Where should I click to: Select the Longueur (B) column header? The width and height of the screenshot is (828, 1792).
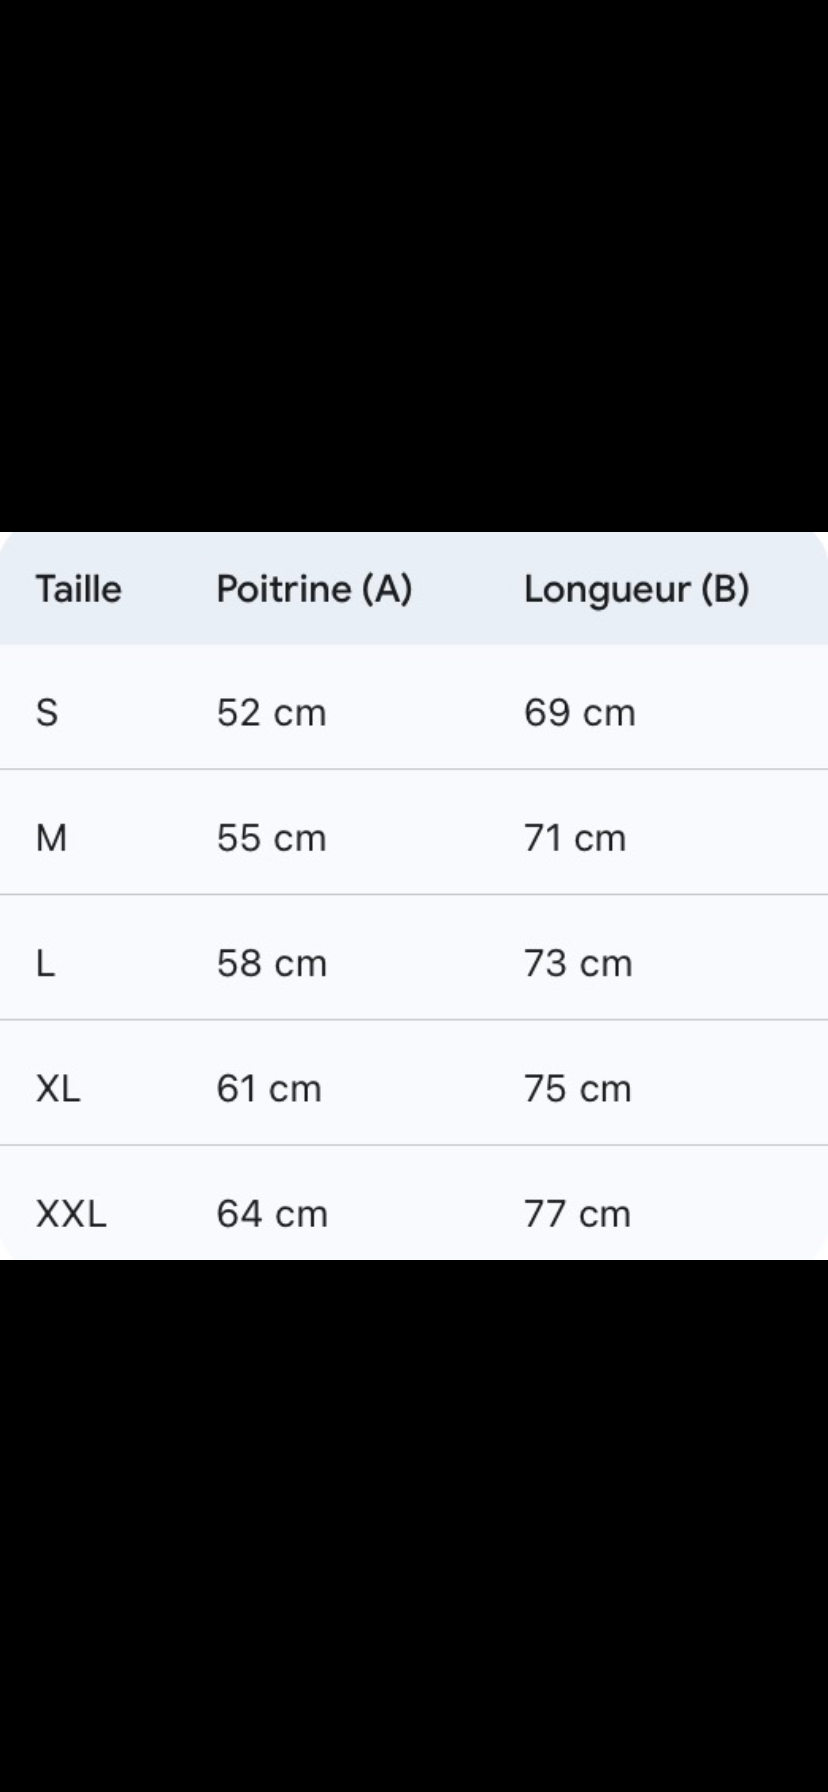pos(636,589)
